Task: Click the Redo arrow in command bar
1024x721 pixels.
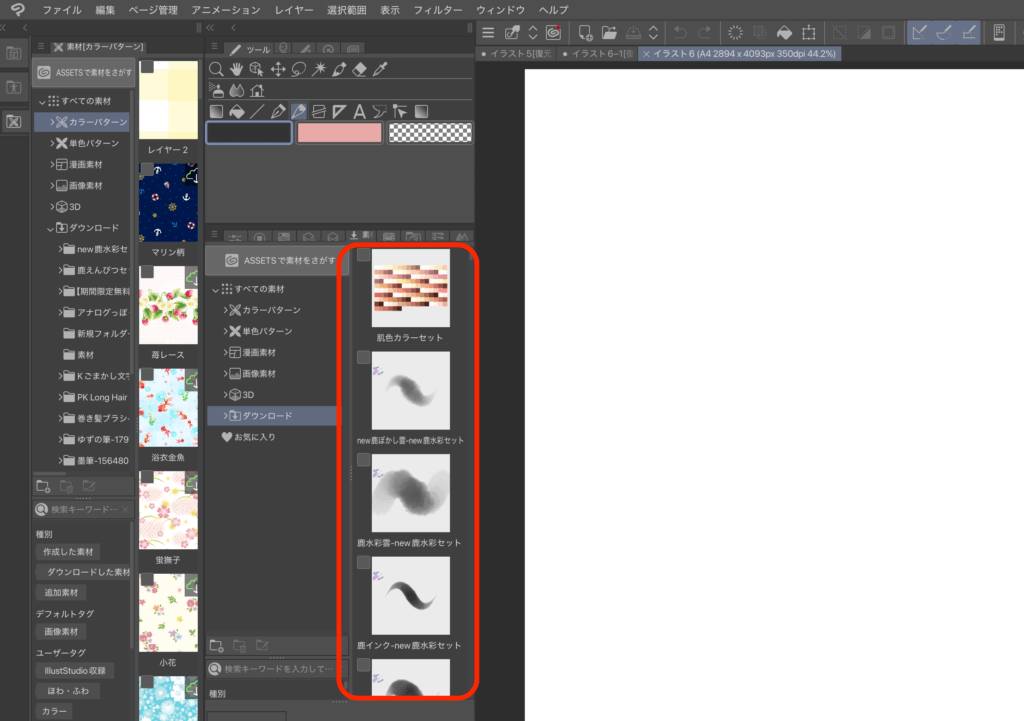Action: point(705,33)
